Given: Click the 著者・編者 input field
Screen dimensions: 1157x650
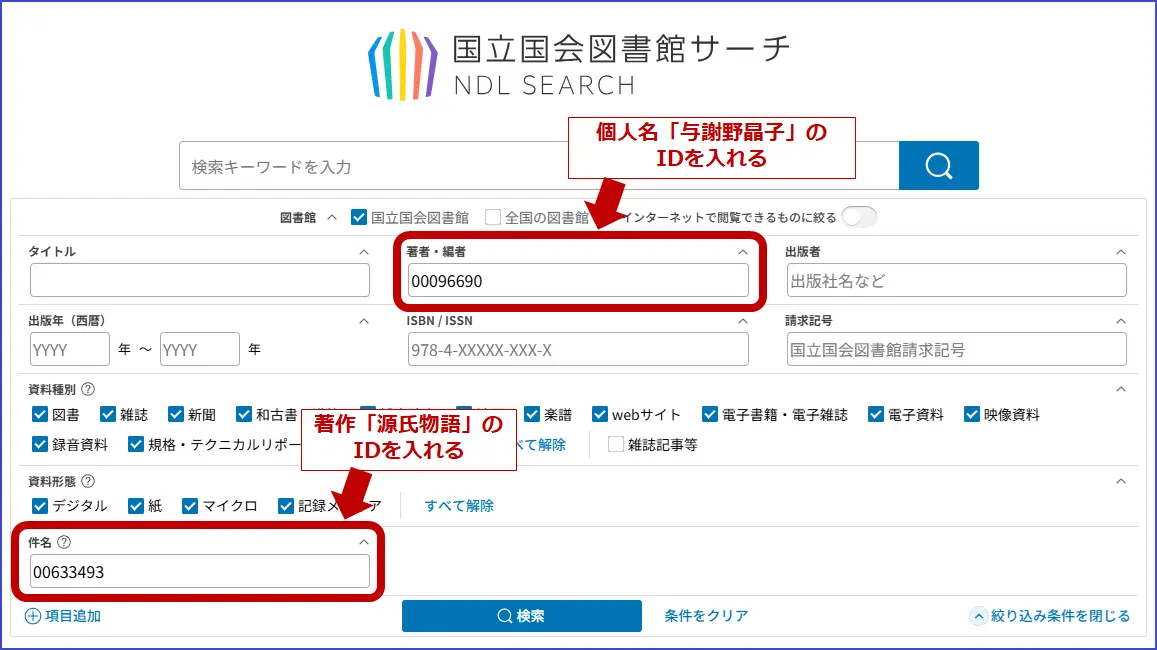Looking at the screenshot, I should coord(577,281).
